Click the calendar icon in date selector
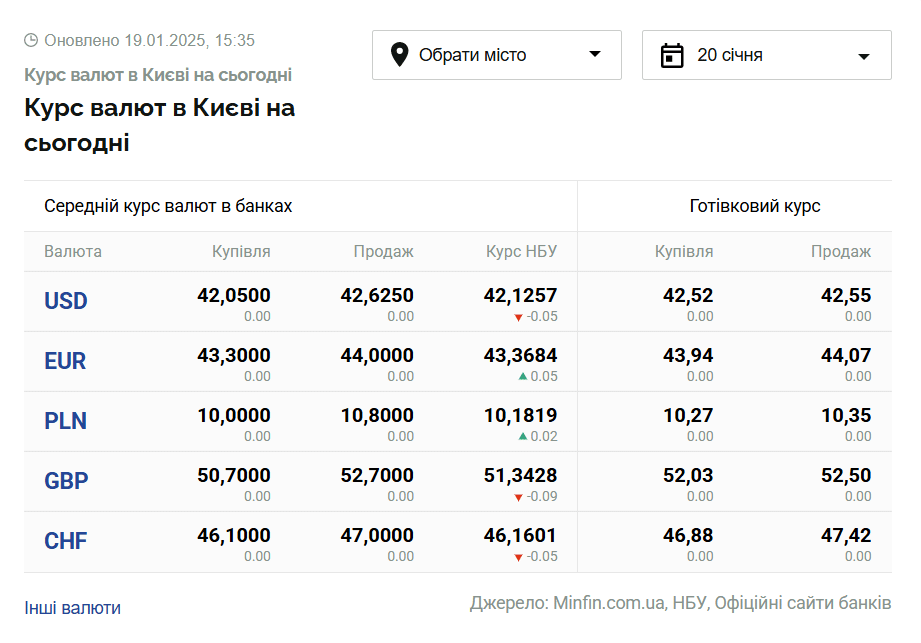Viewport: 921px width, 643px height. coord(672,55)
